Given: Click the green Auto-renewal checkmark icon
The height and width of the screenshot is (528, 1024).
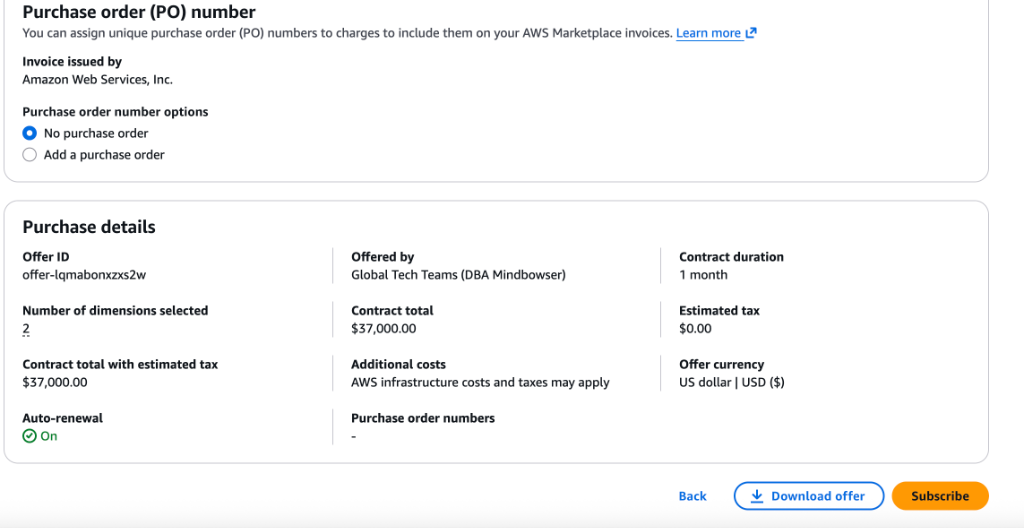Looking at the screenshot, I should coord(29,436).
